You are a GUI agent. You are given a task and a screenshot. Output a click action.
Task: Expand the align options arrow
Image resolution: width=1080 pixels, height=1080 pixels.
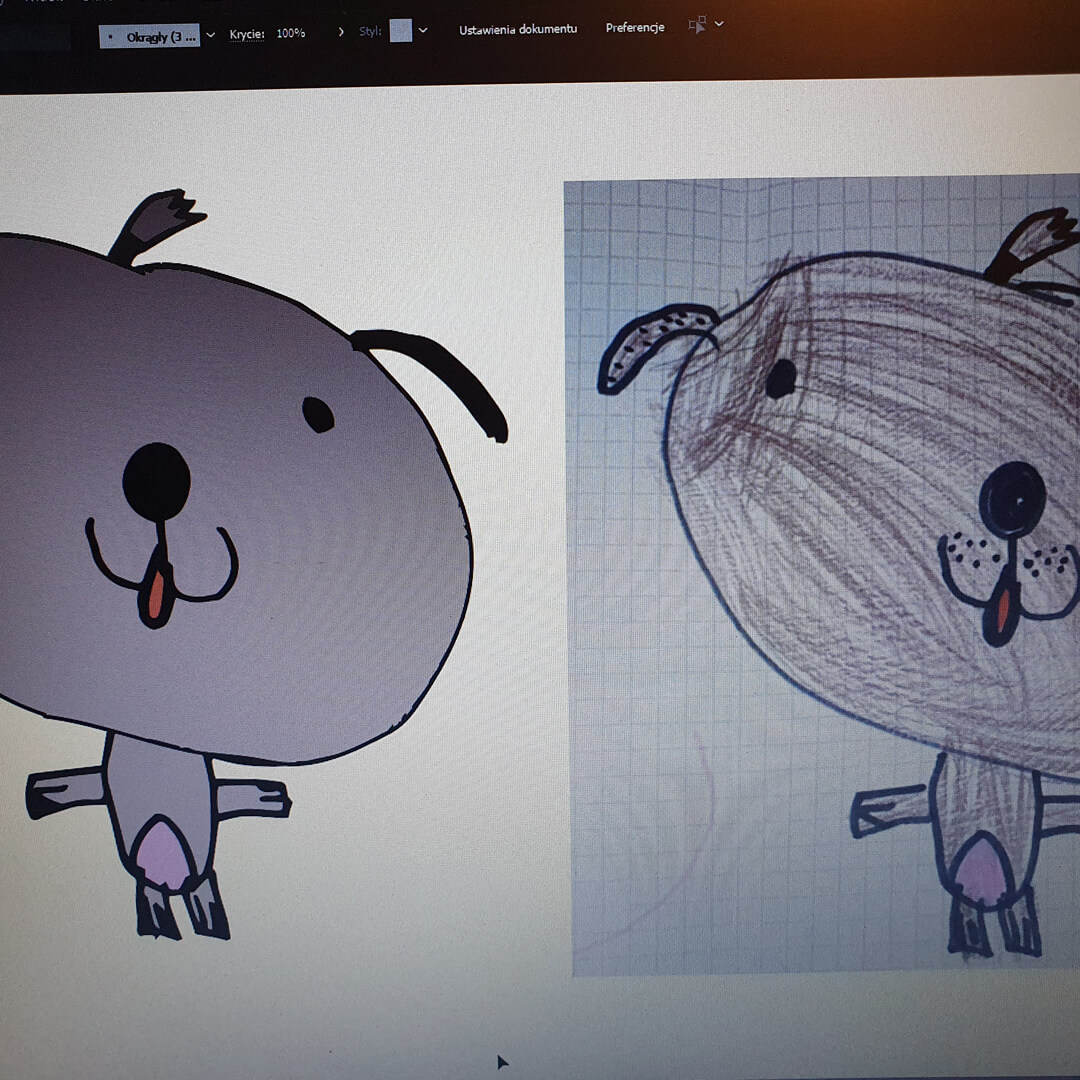click(x=719, y=23)
